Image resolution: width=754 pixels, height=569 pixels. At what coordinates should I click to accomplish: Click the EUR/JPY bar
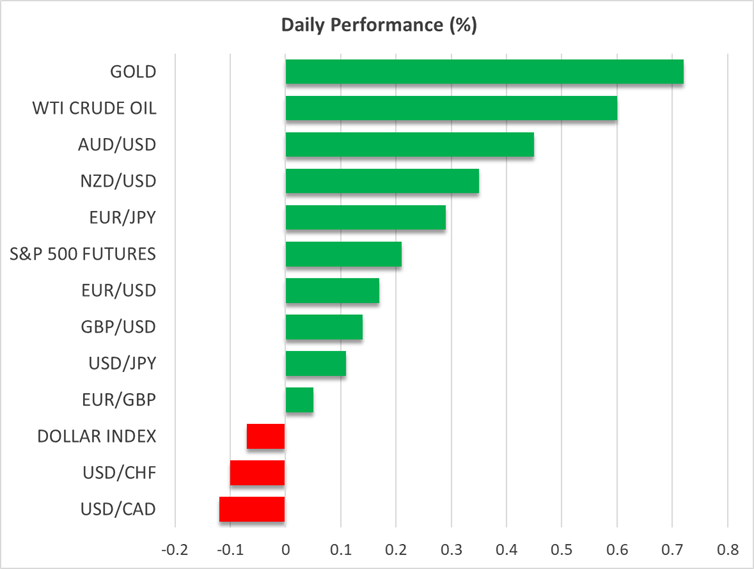click(365, 218)
